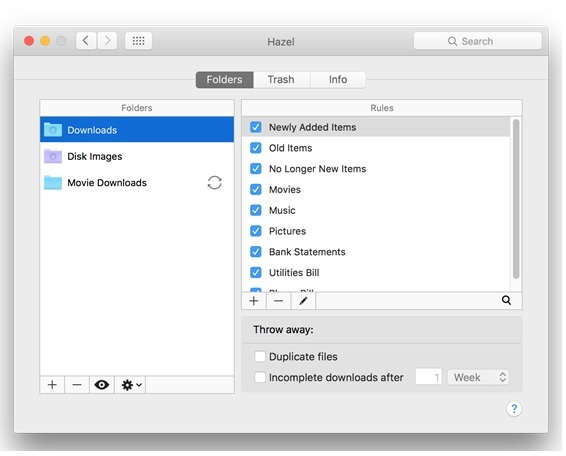Uncheck the Old Items rule
The image size is (566, 456).
[256, 148]
